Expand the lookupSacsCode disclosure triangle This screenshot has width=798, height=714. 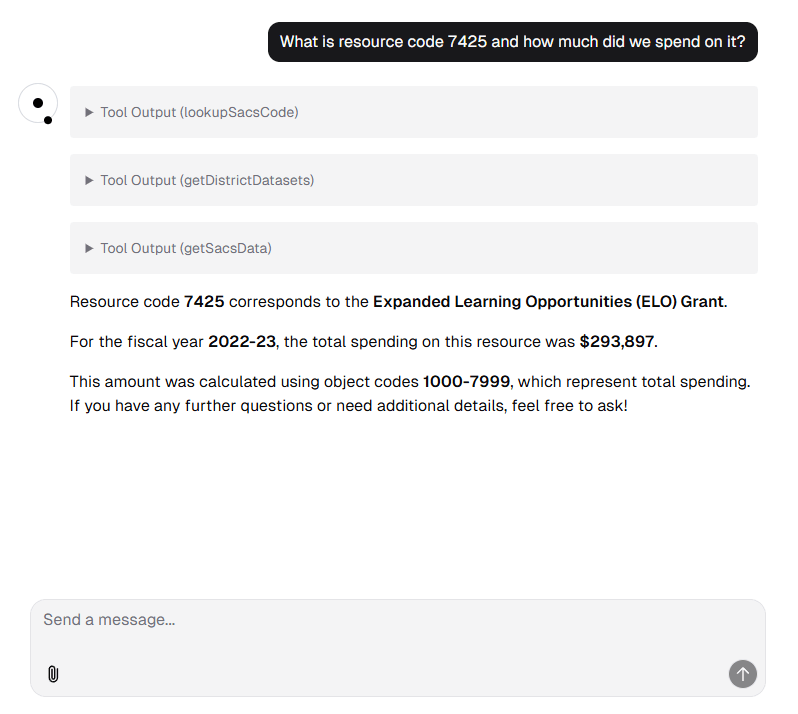point(89,112)
